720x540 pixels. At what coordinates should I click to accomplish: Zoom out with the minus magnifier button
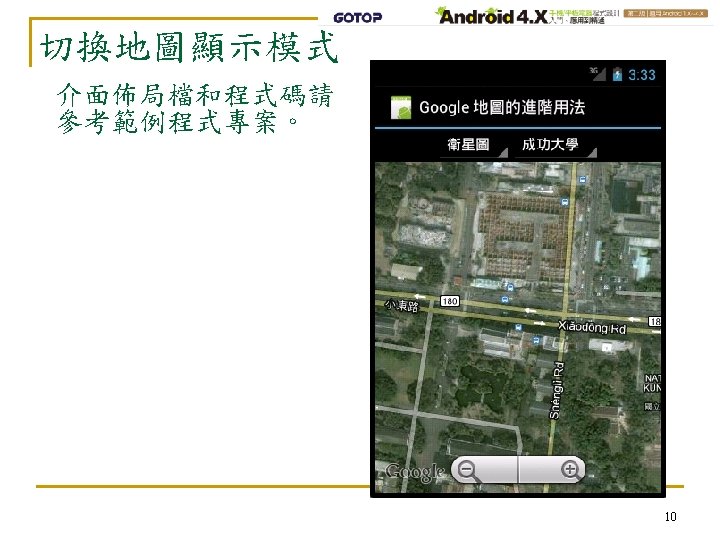[485, 470]
